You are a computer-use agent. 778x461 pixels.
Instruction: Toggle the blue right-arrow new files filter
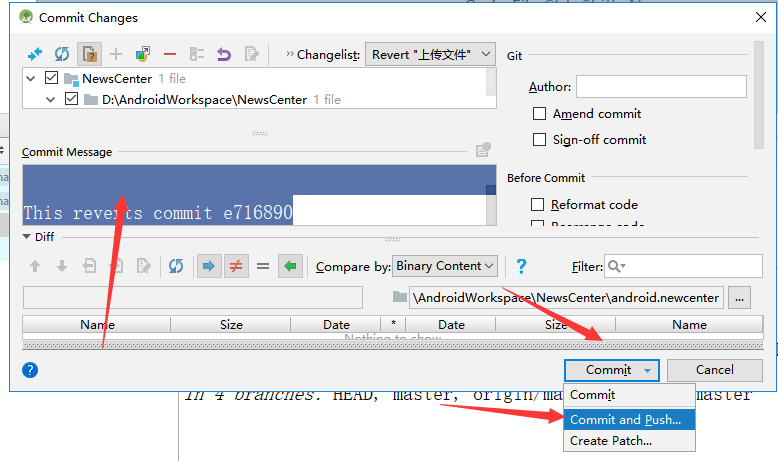[209, 266]
